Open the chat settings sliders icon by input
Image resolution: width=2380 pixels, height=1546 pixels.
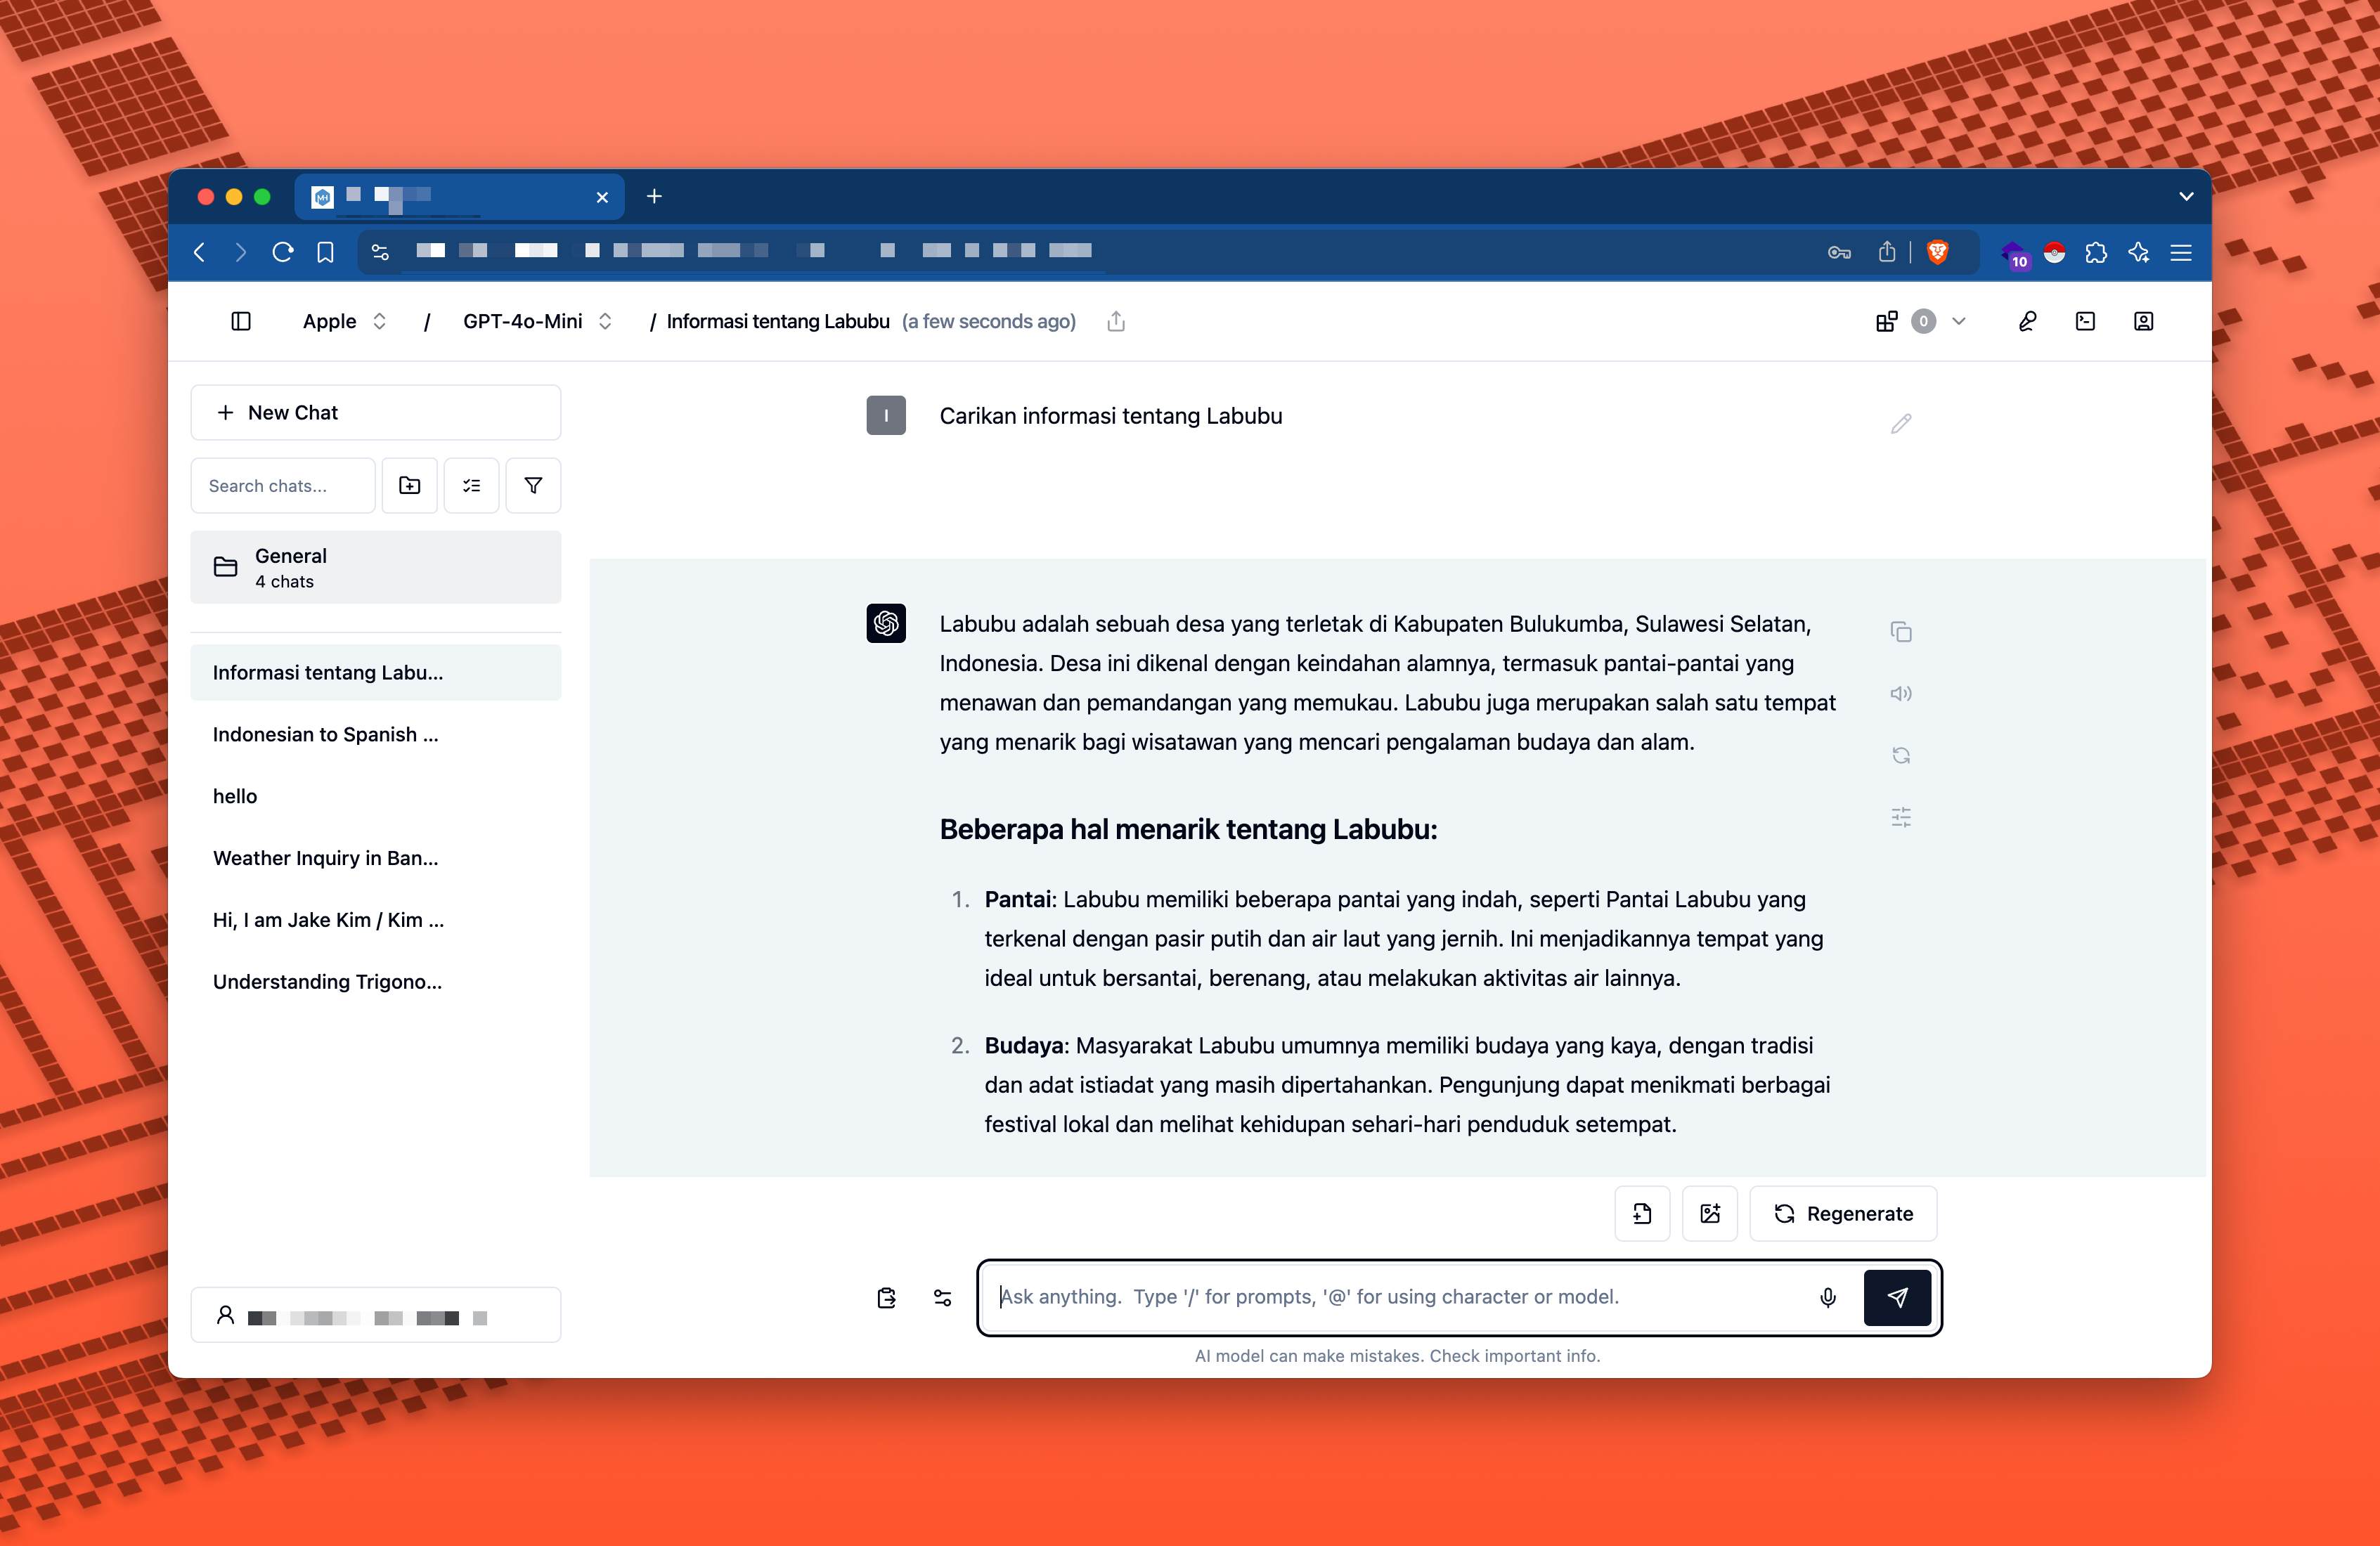942,1298
